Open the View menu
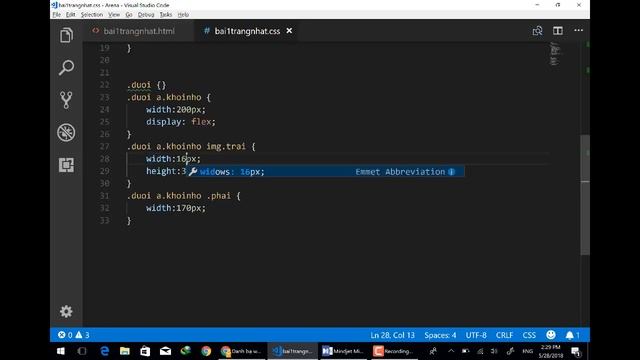Image resolution: width=640 pixels, height=360 pixels. (114, 15)
